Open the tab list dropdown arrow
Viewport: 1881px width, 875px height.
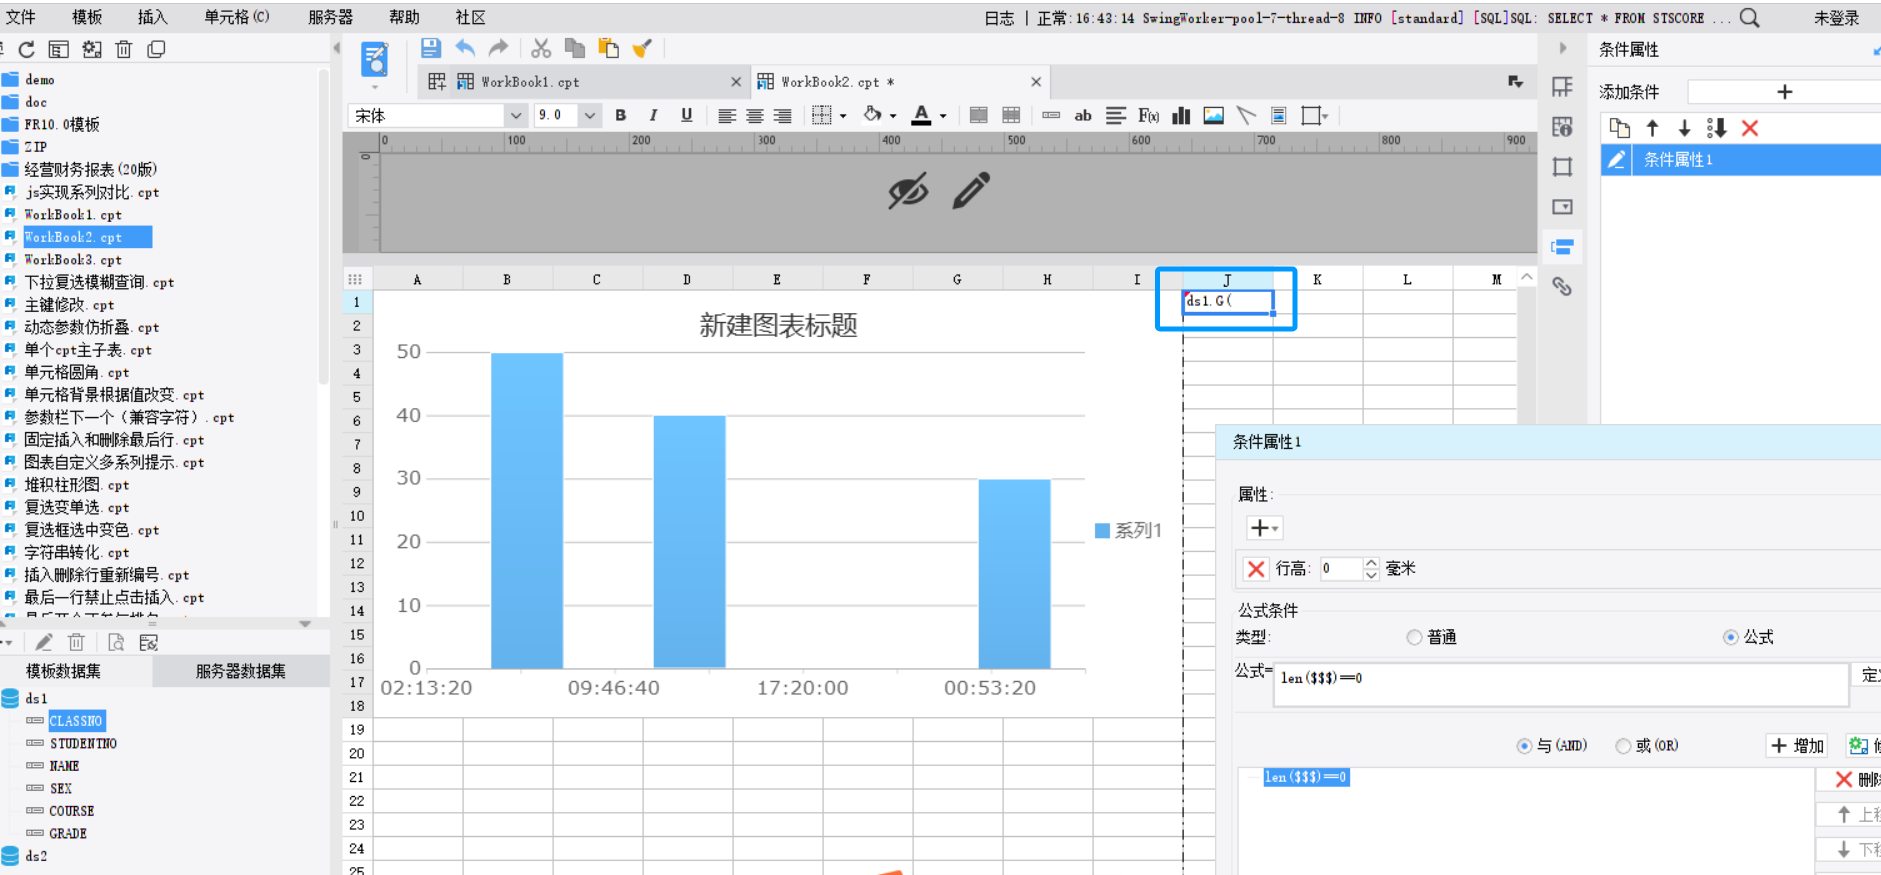(1516, 82)
